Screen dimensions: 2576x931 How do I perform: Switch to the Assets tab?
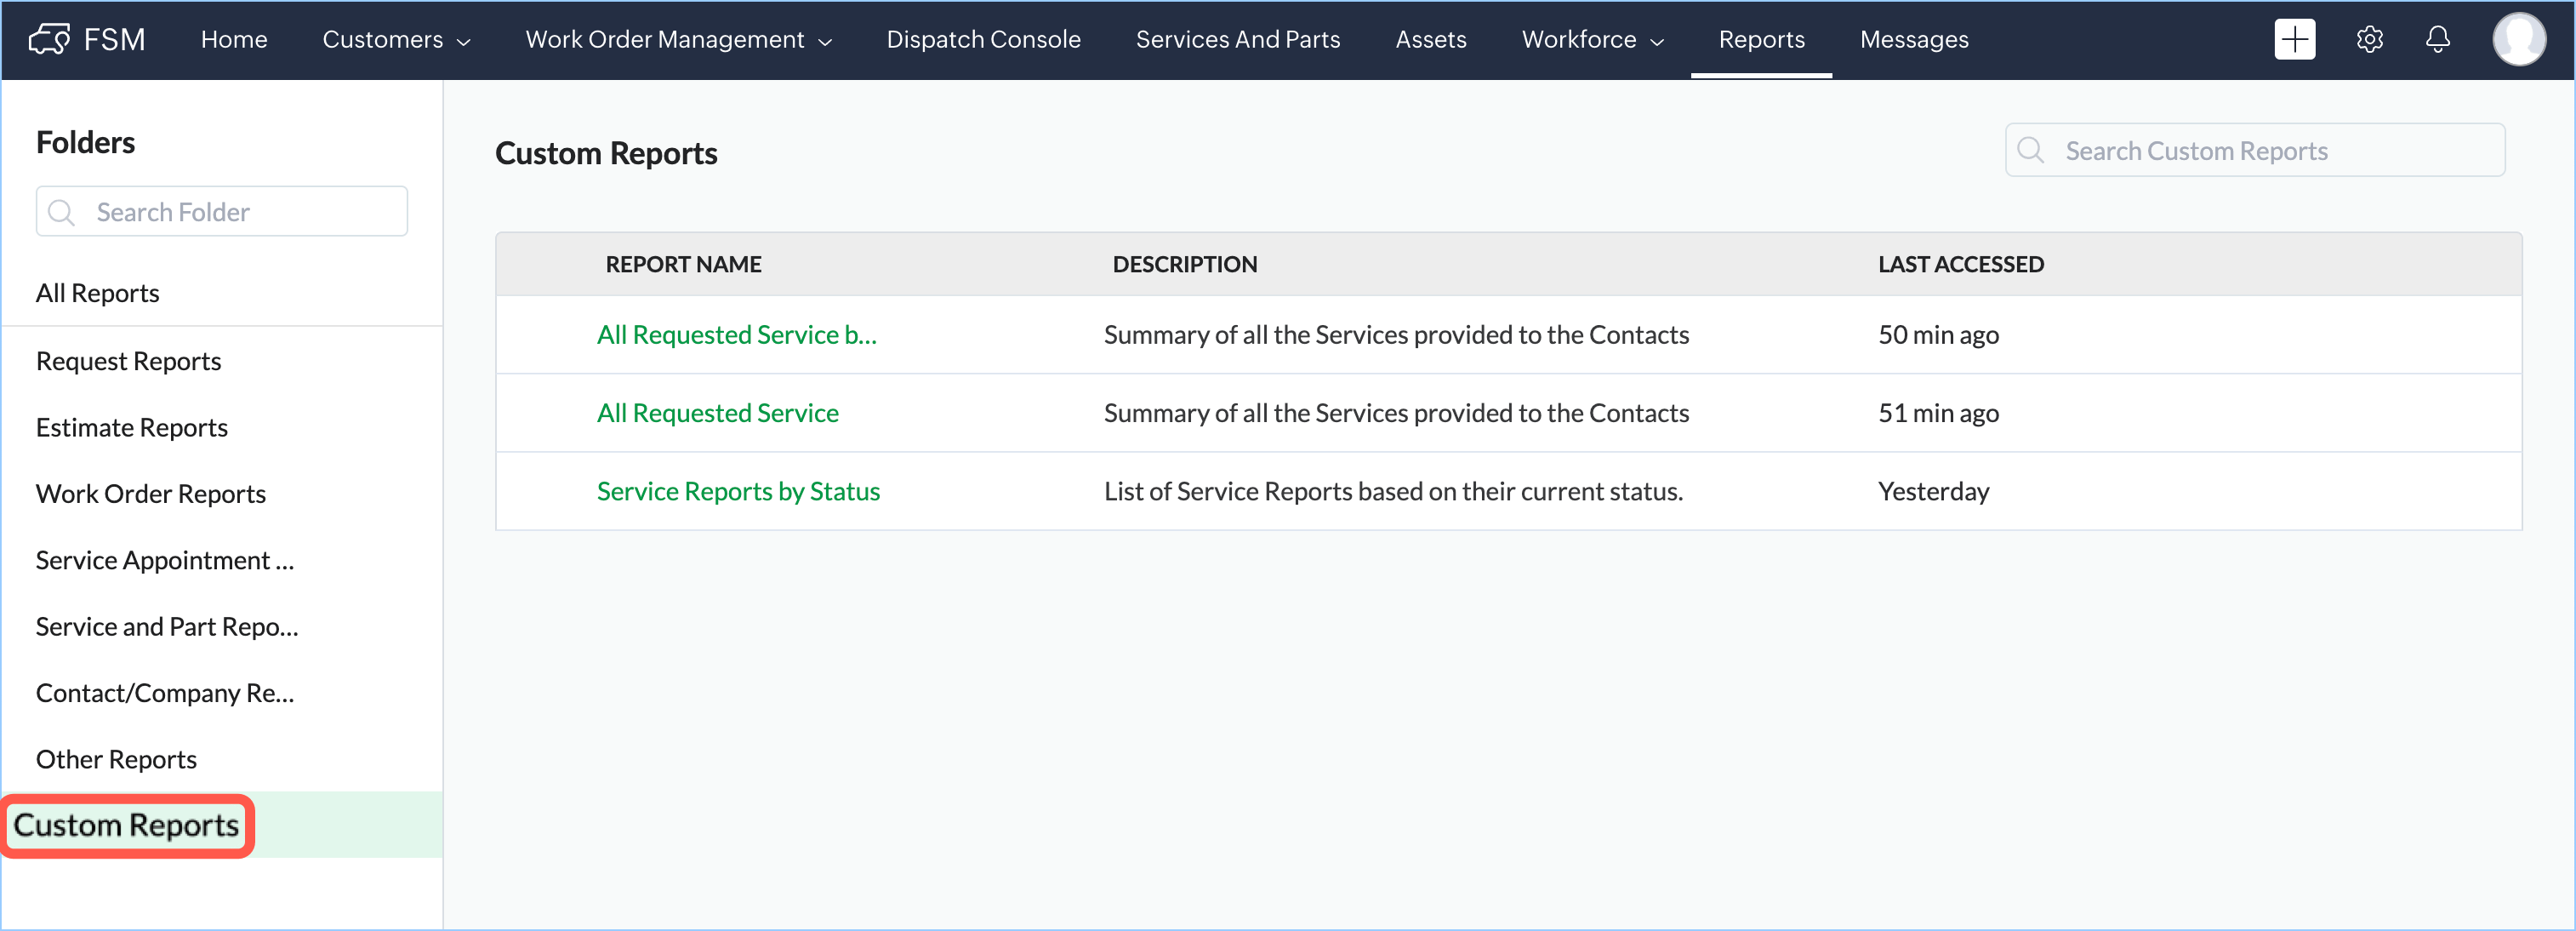coord(1430,39)
